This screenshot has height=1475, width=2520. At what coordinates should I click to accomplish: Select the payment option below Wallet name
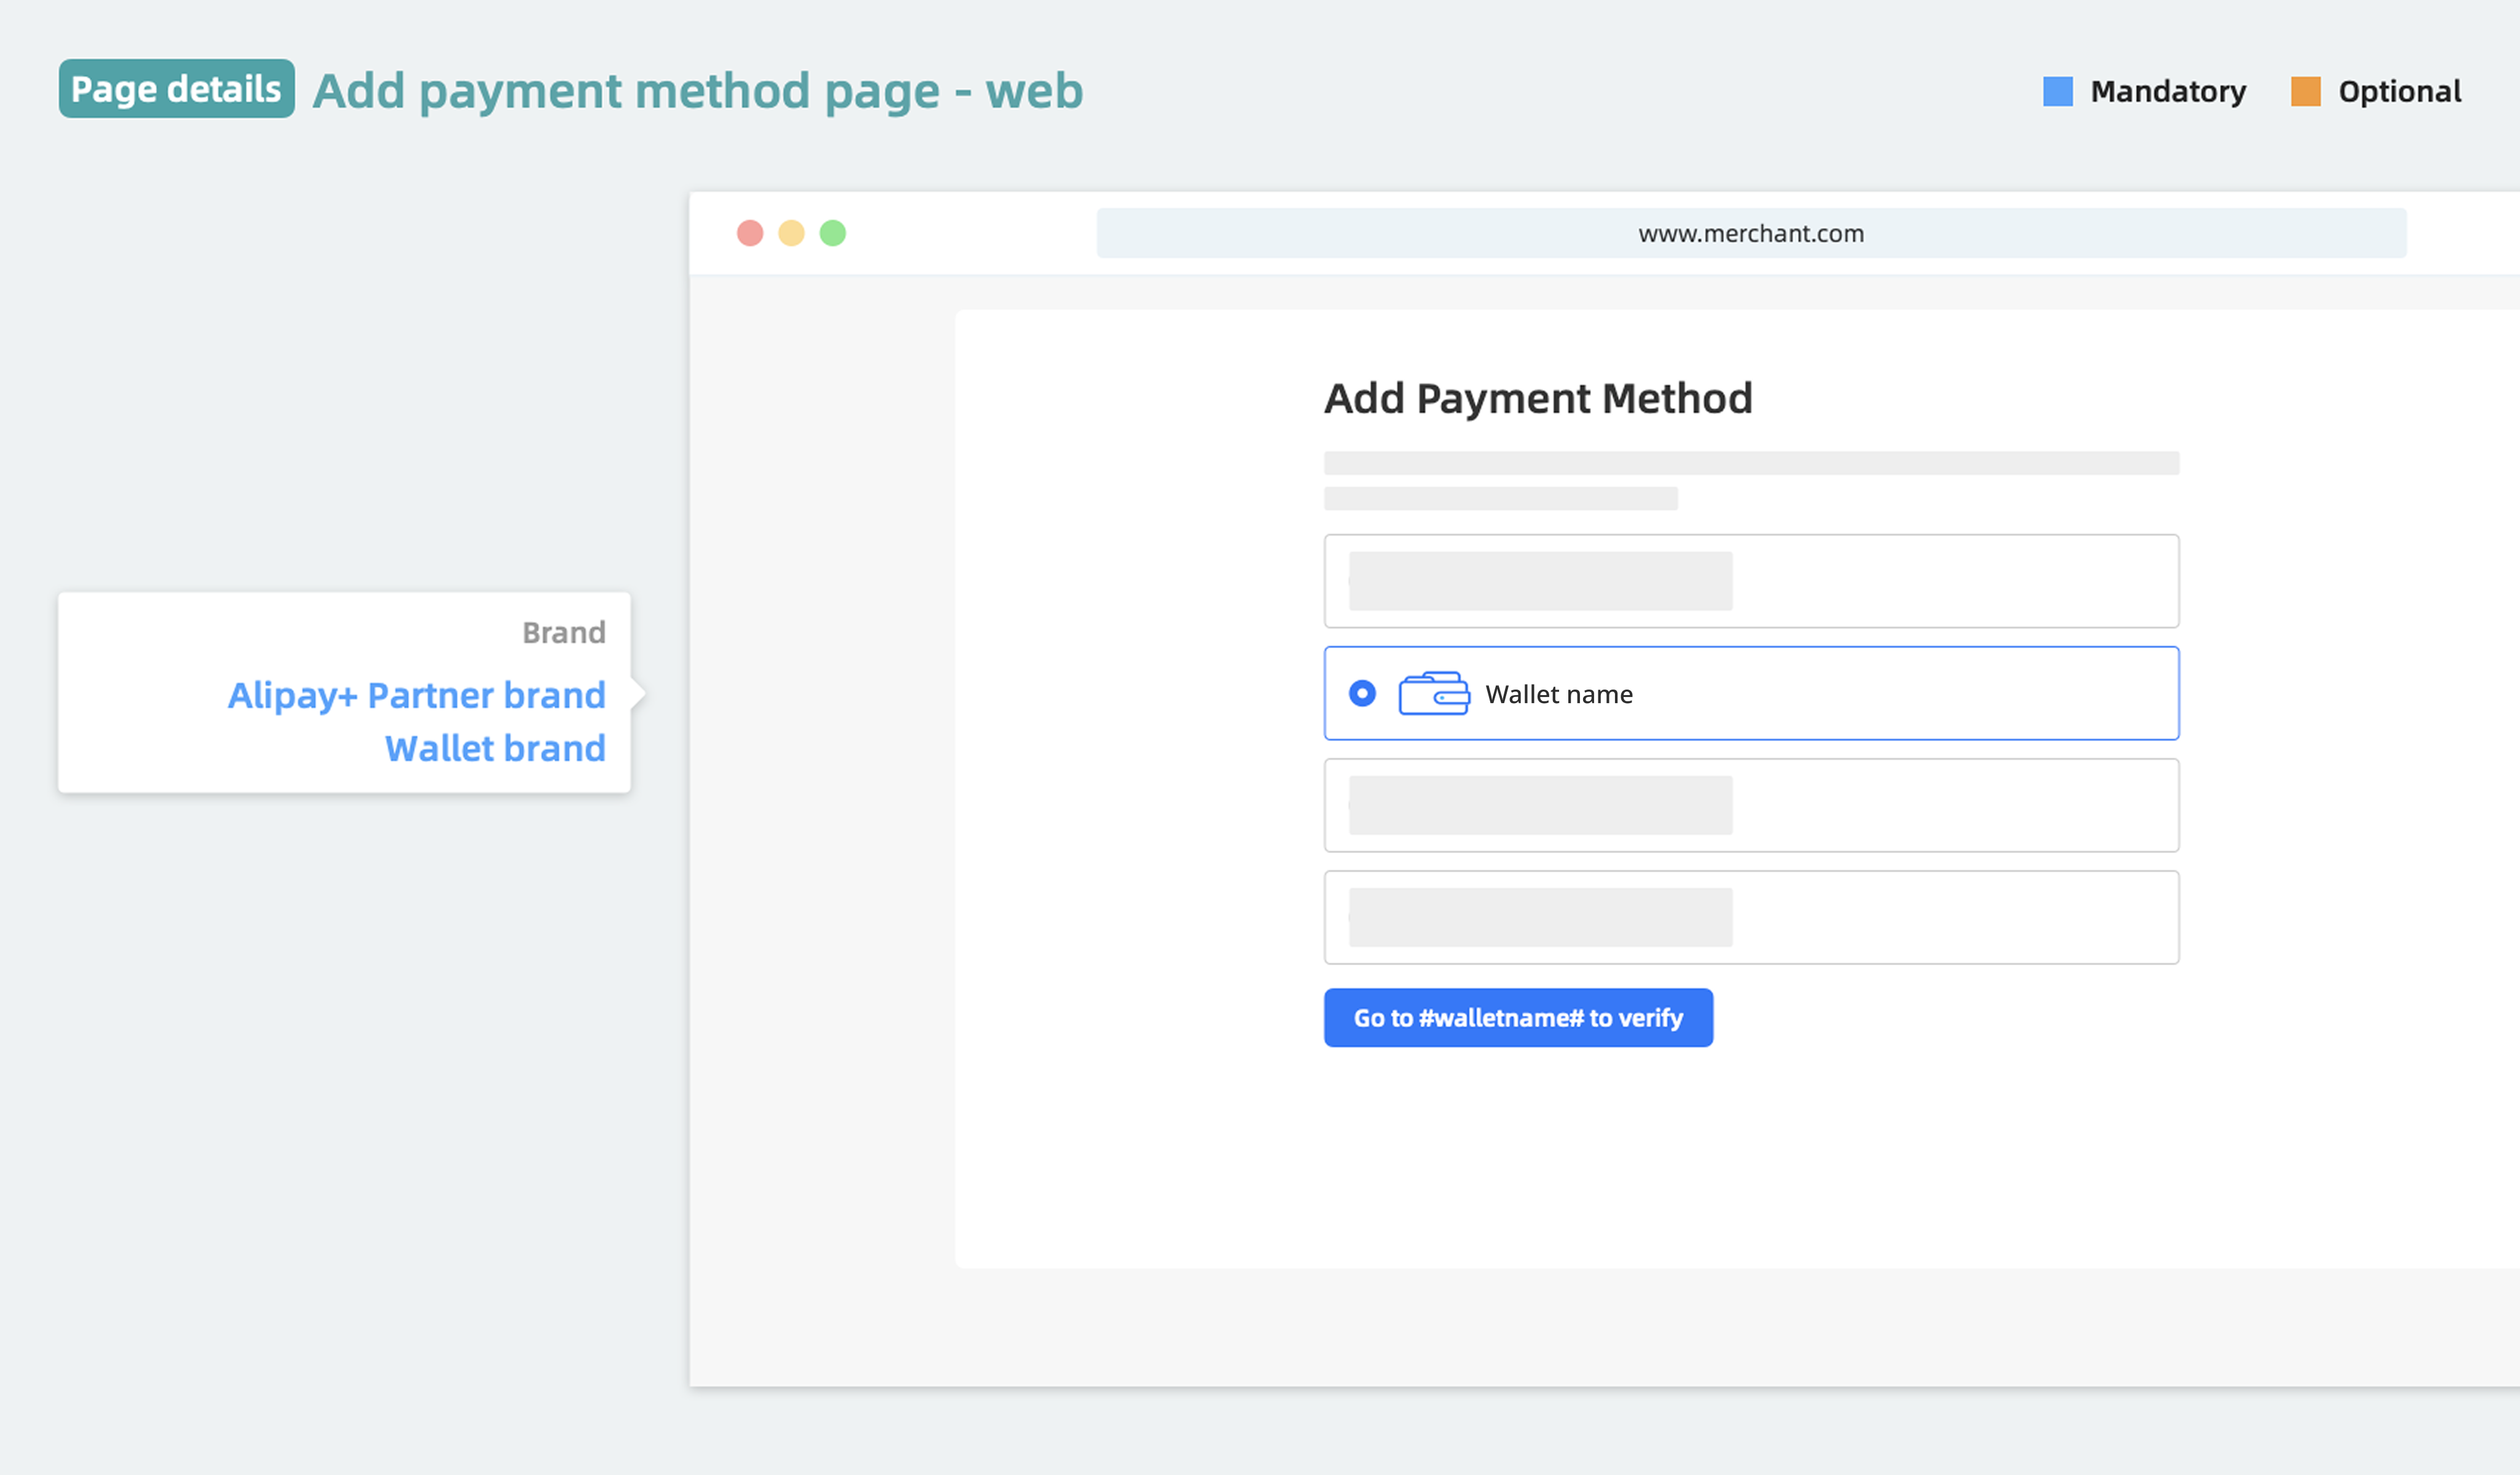click(1751, 805)
